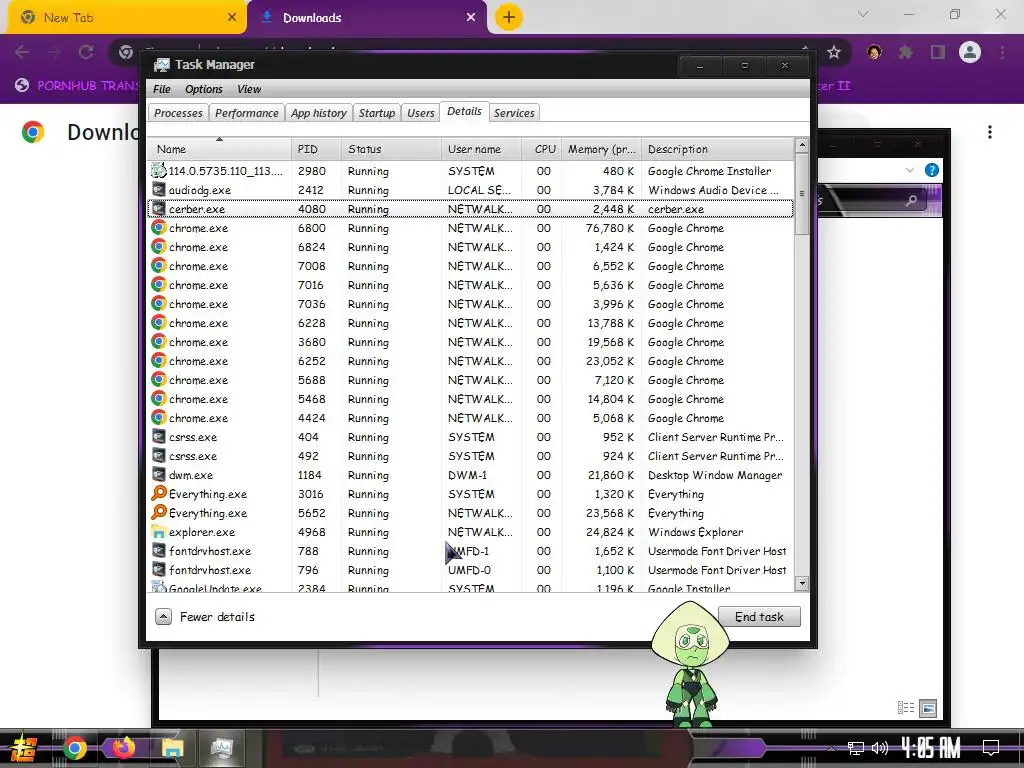Sort by the Memory column header
Image resolution: width=1024 pixels, height=768 pixels.
601,149
